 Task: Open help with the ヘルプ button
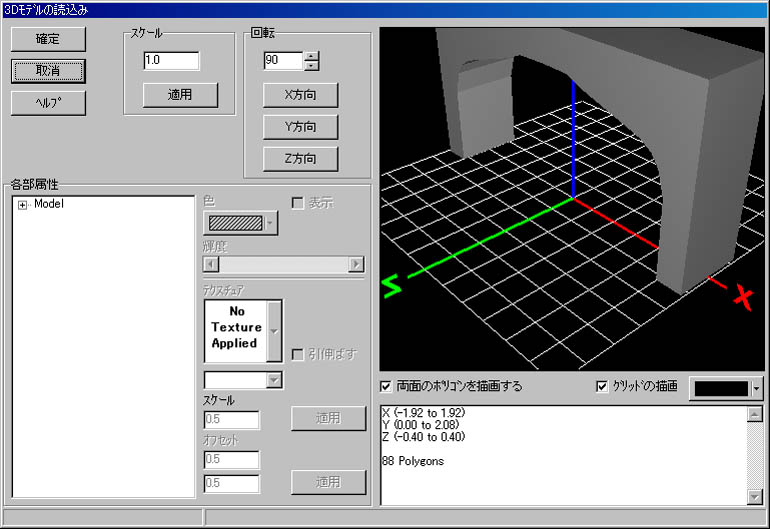coord(48,103)
